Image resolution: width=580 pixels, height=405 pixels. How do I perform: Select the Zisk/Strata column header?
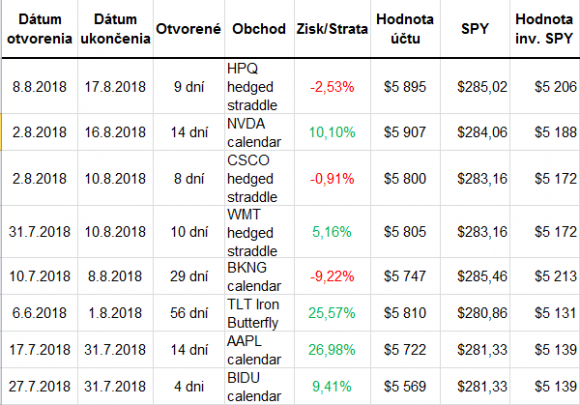332,29
